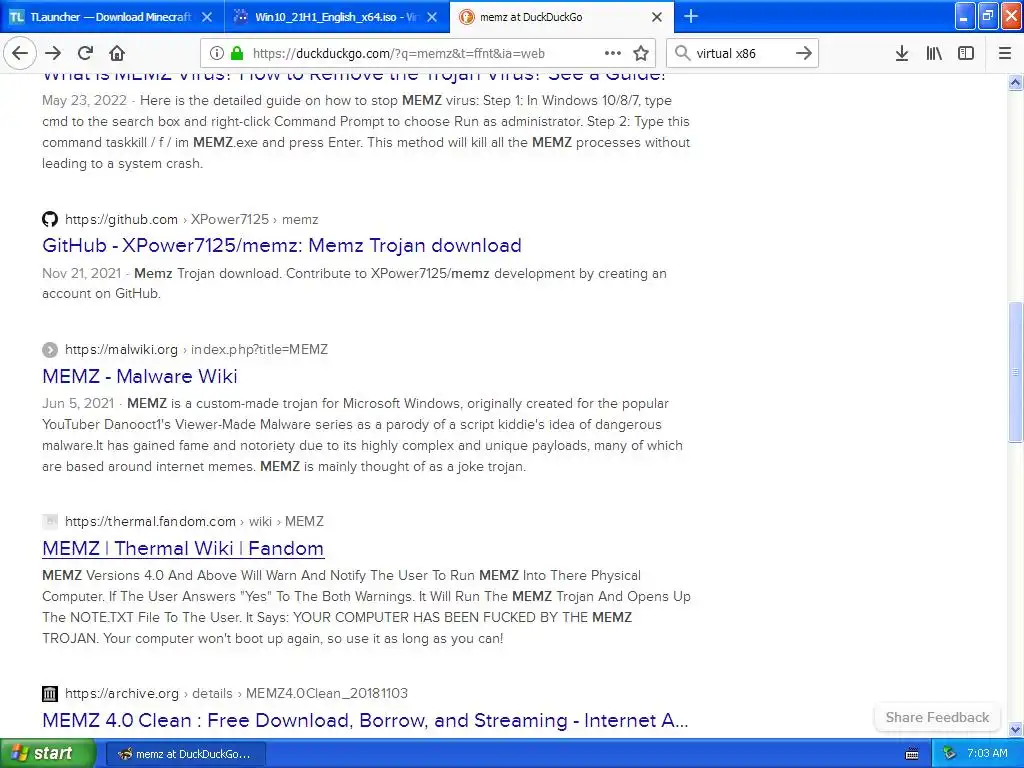
Task: Click the Nov 21, 2021 result date
Action: click(82, 273)
